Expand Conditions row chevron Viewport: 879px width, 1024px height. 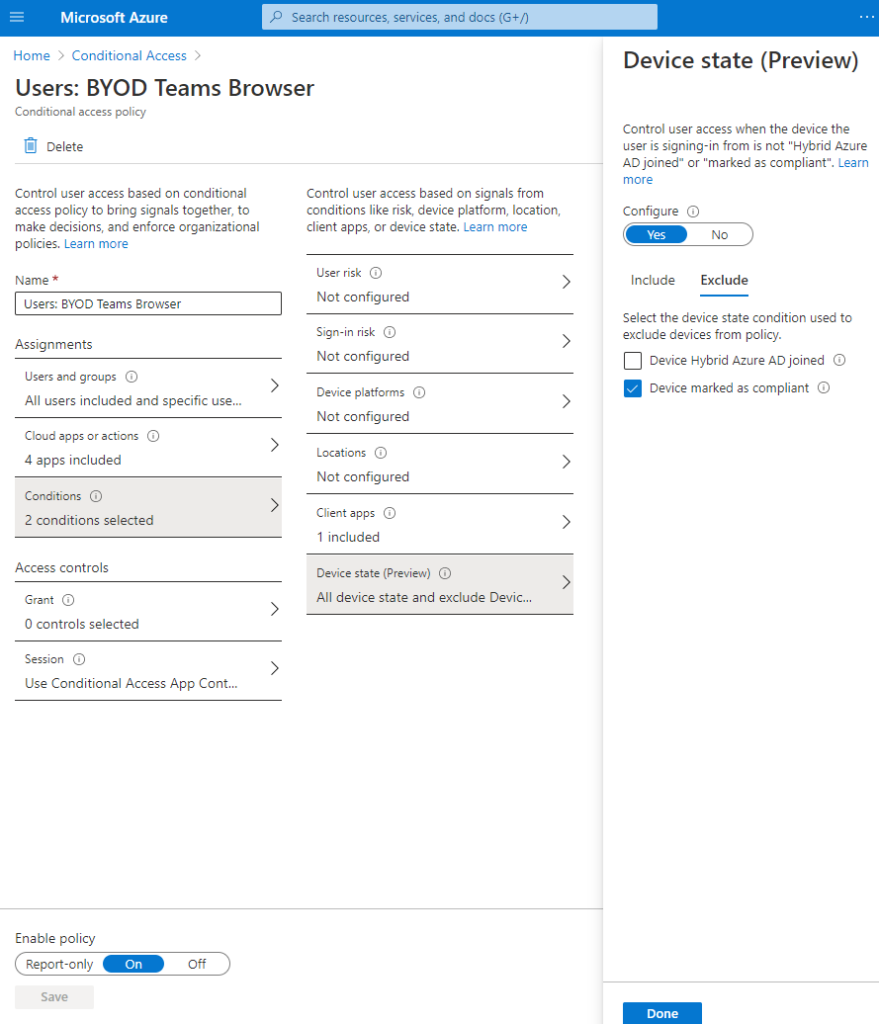coord(275,505)
